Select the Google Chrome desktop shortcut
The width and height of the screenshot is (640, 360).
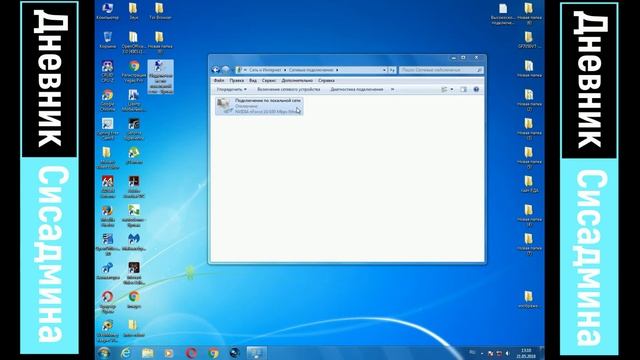tap(108, 100)
